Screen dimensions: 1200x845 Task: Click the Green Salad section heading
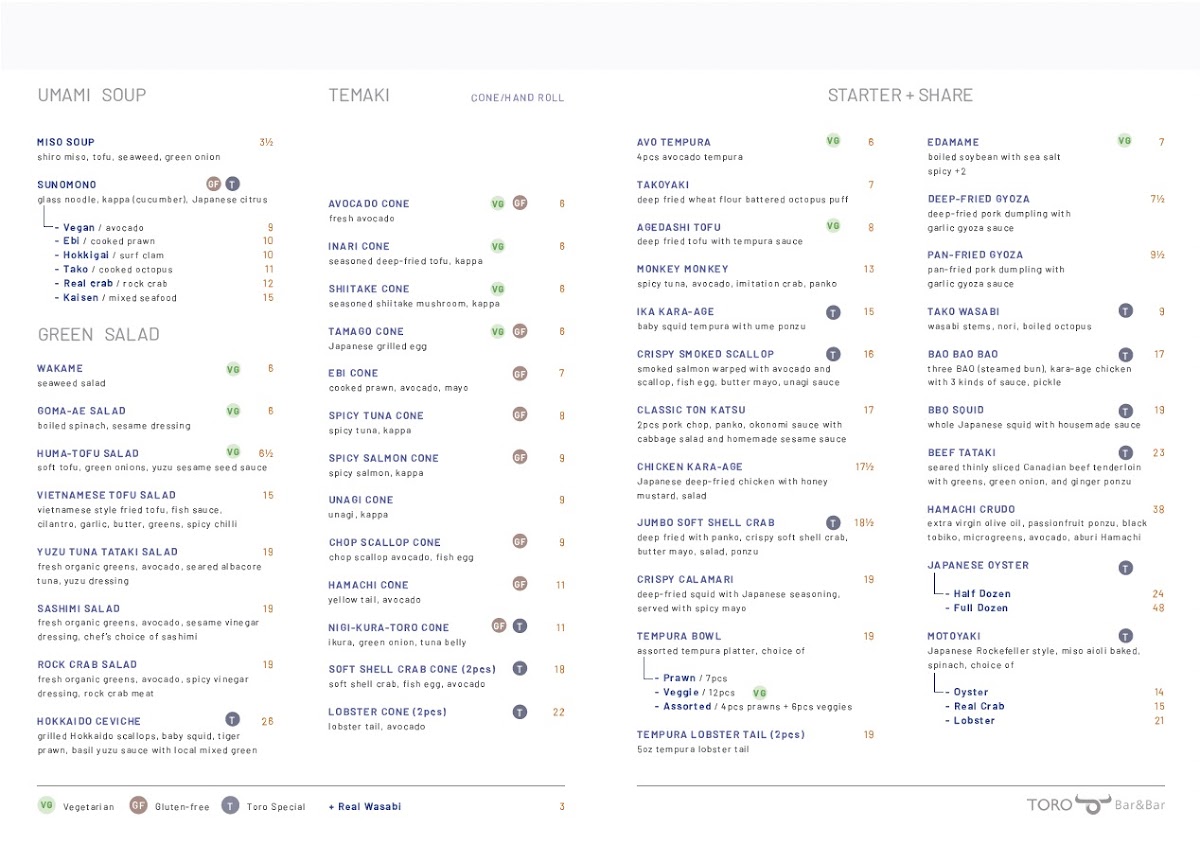pyautogui.click(x=98, y=334)
